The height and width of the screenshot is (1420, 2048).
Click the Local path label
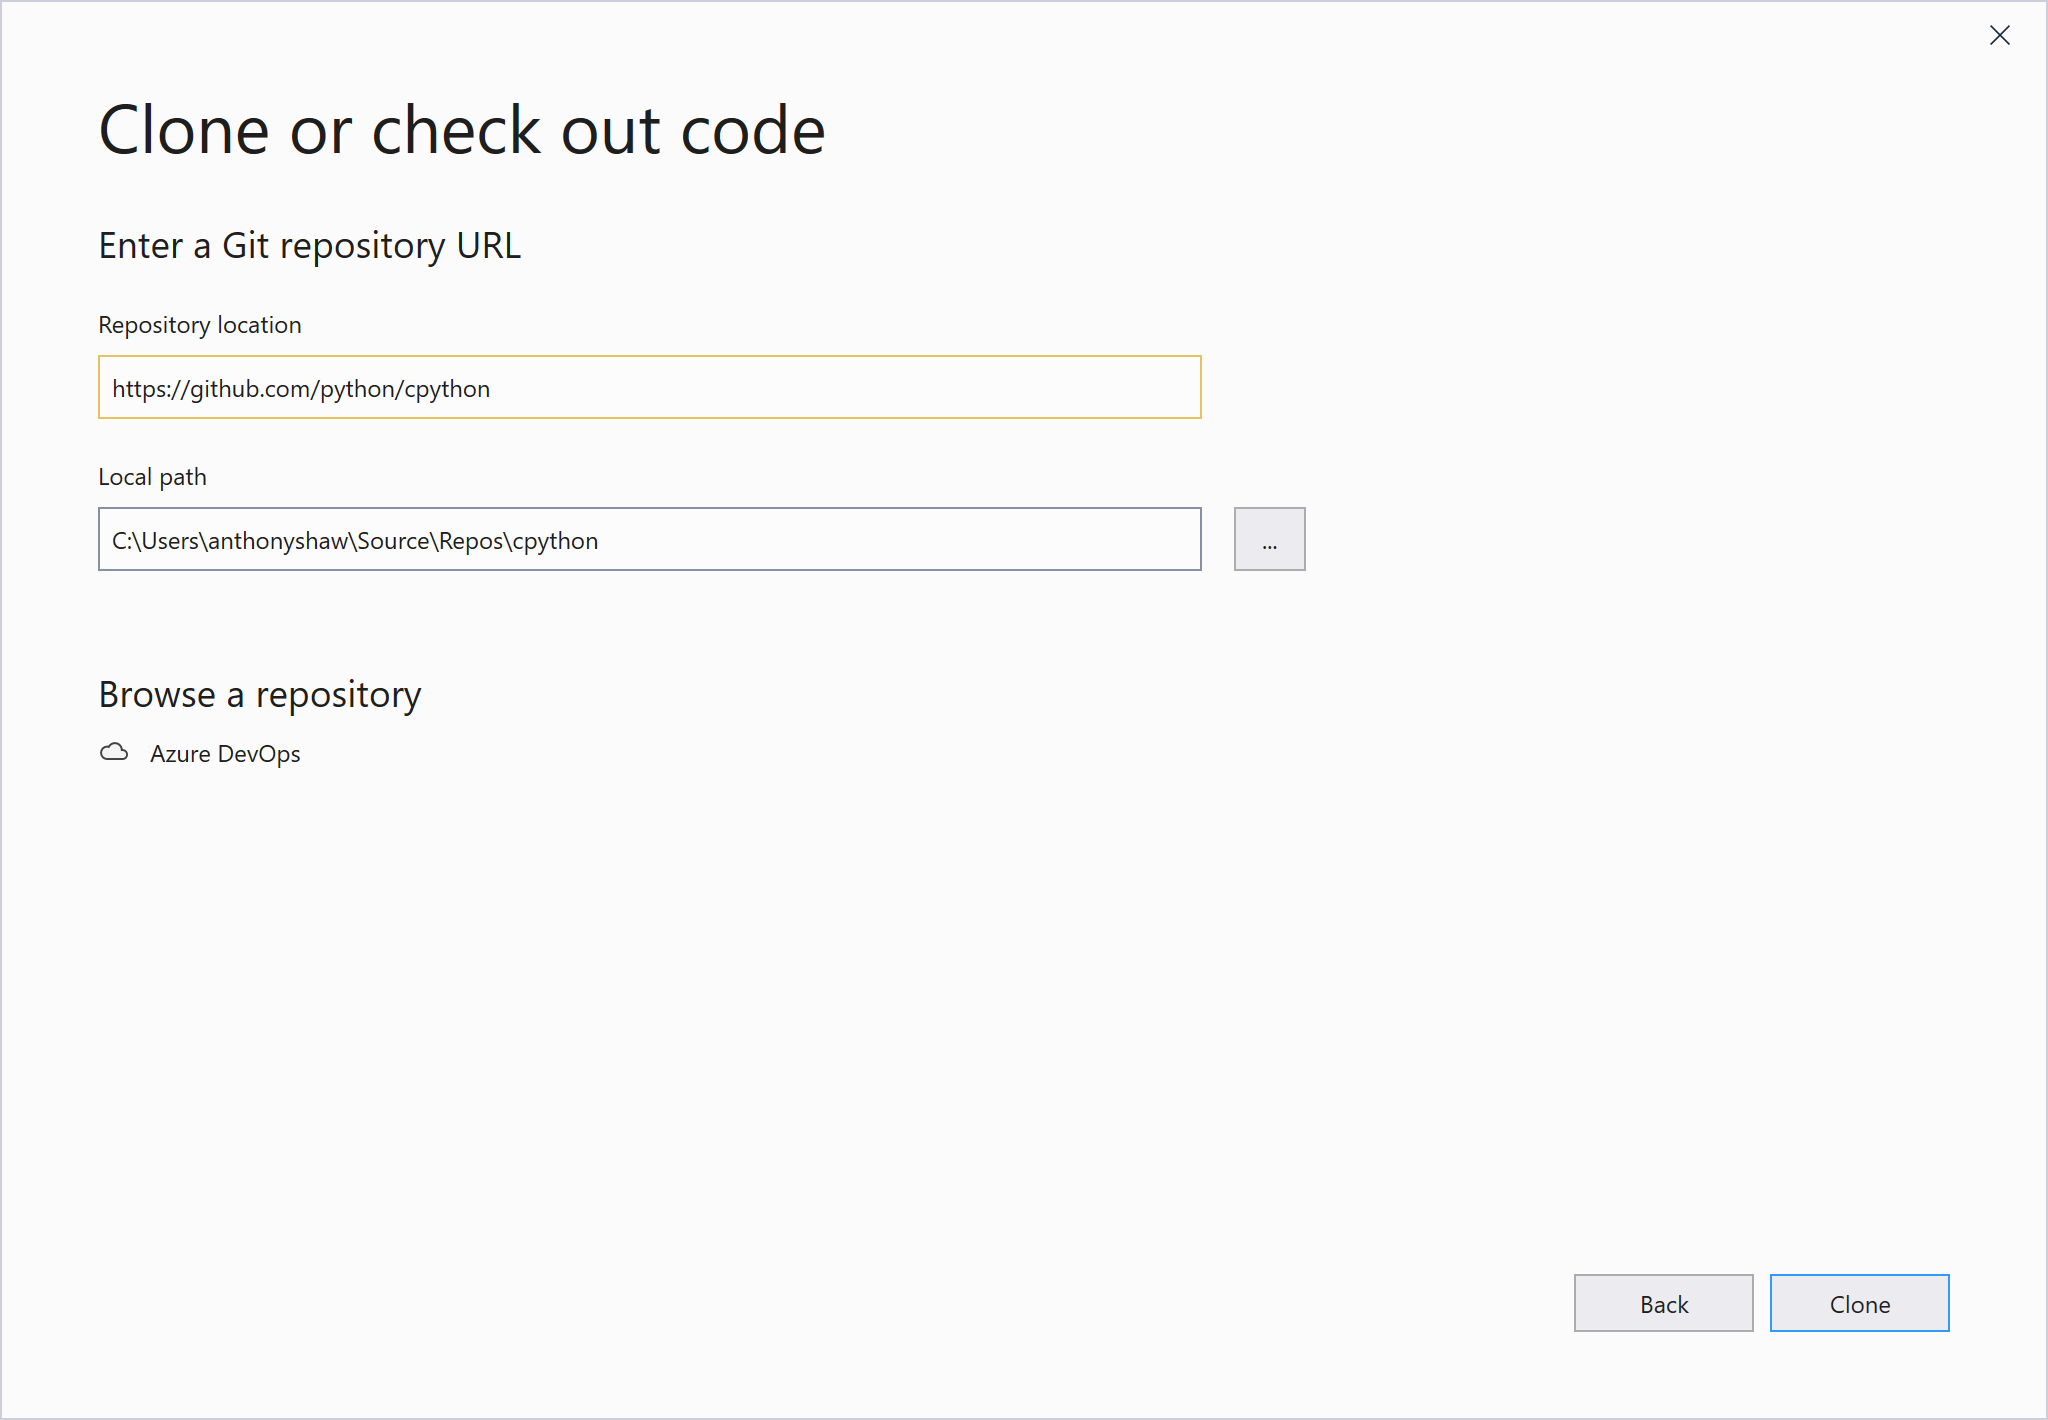tap(151, 477)
